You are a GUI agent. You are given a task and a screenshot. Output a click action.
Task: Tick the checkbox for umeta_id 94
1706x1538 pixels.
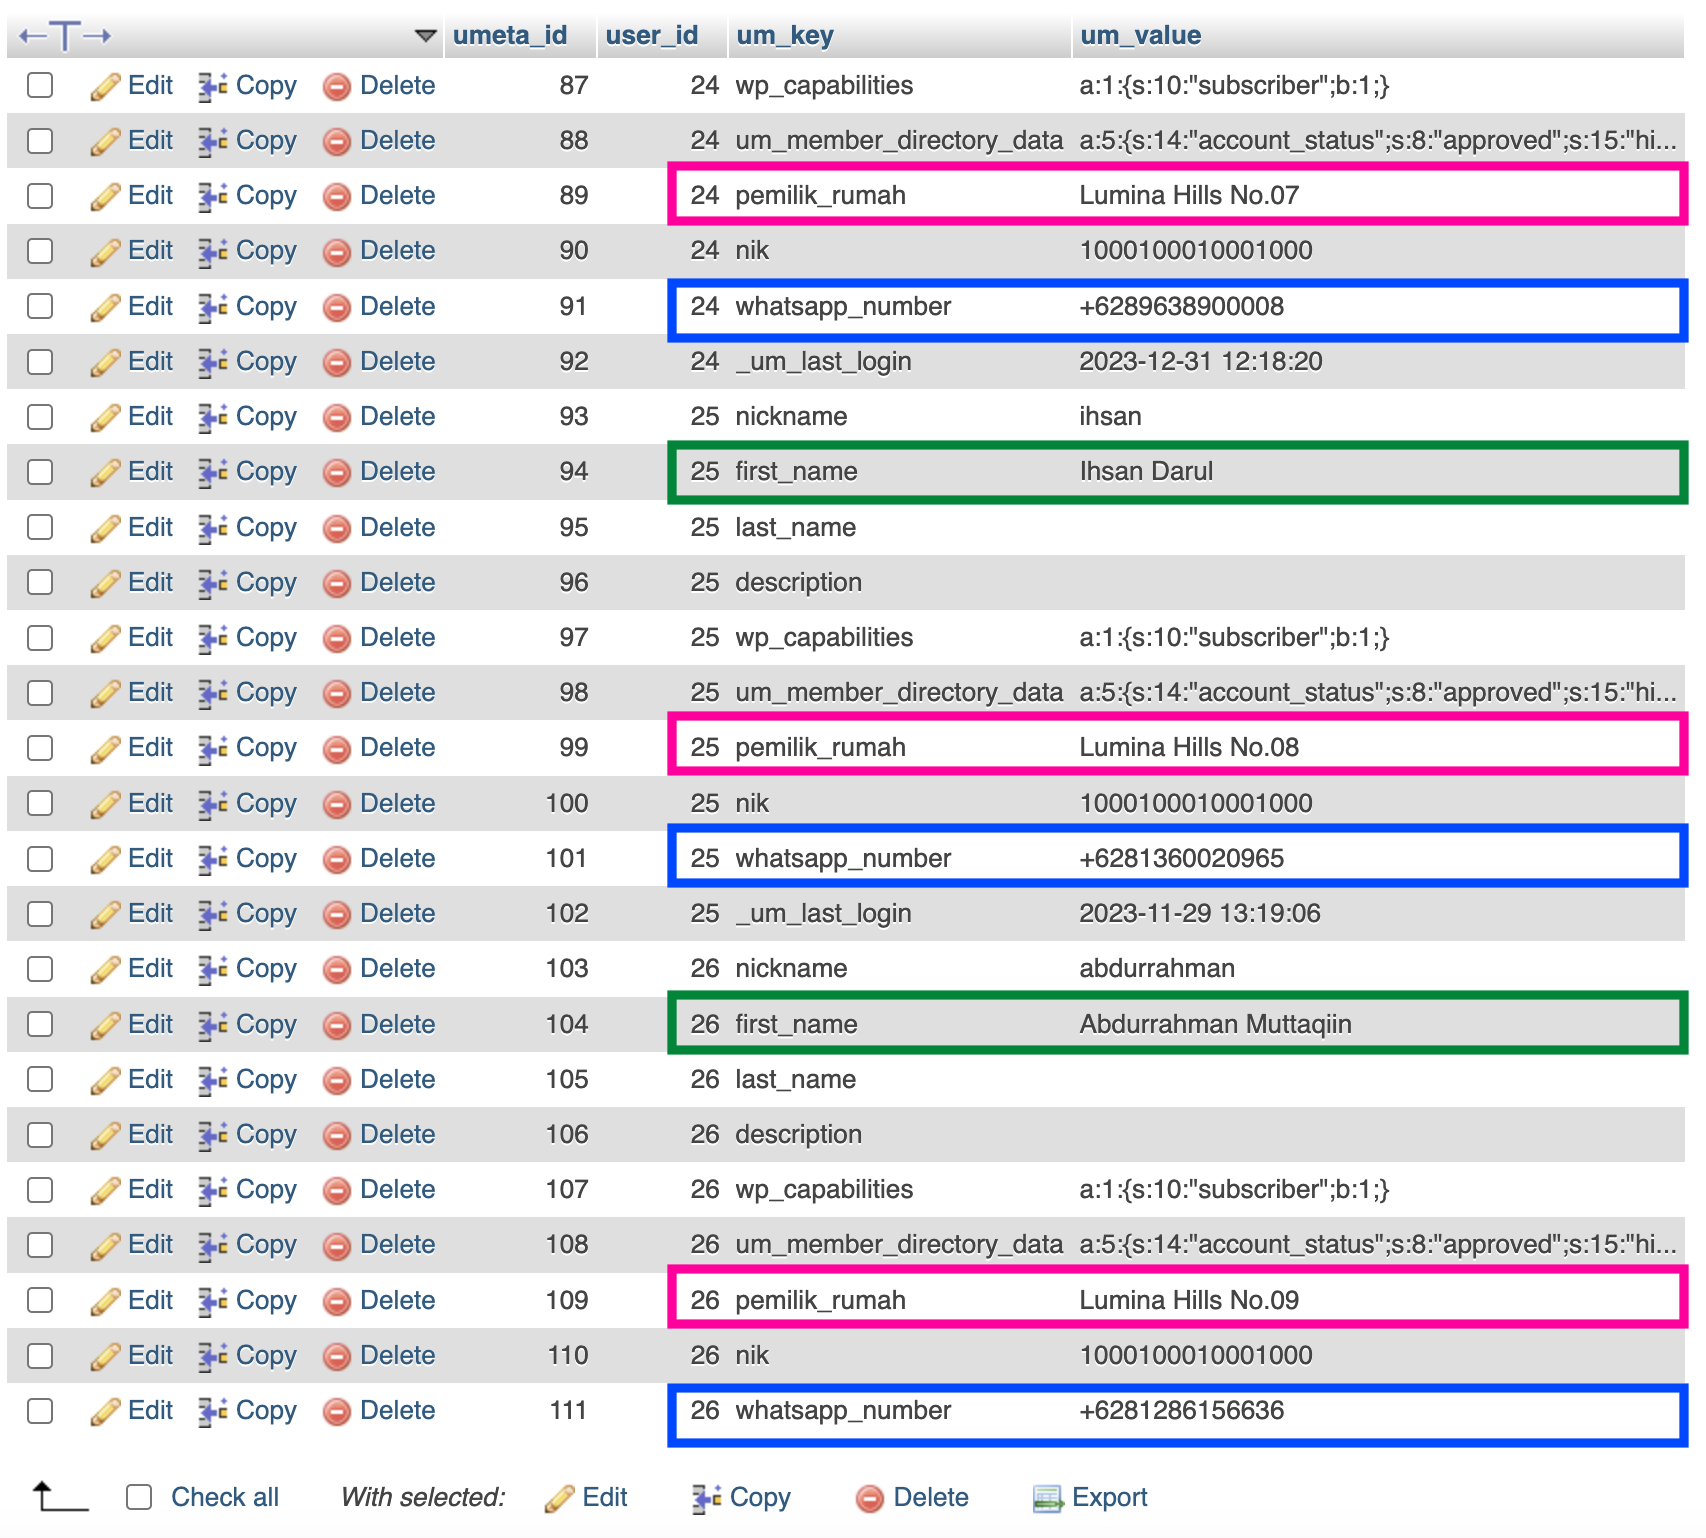40,472
